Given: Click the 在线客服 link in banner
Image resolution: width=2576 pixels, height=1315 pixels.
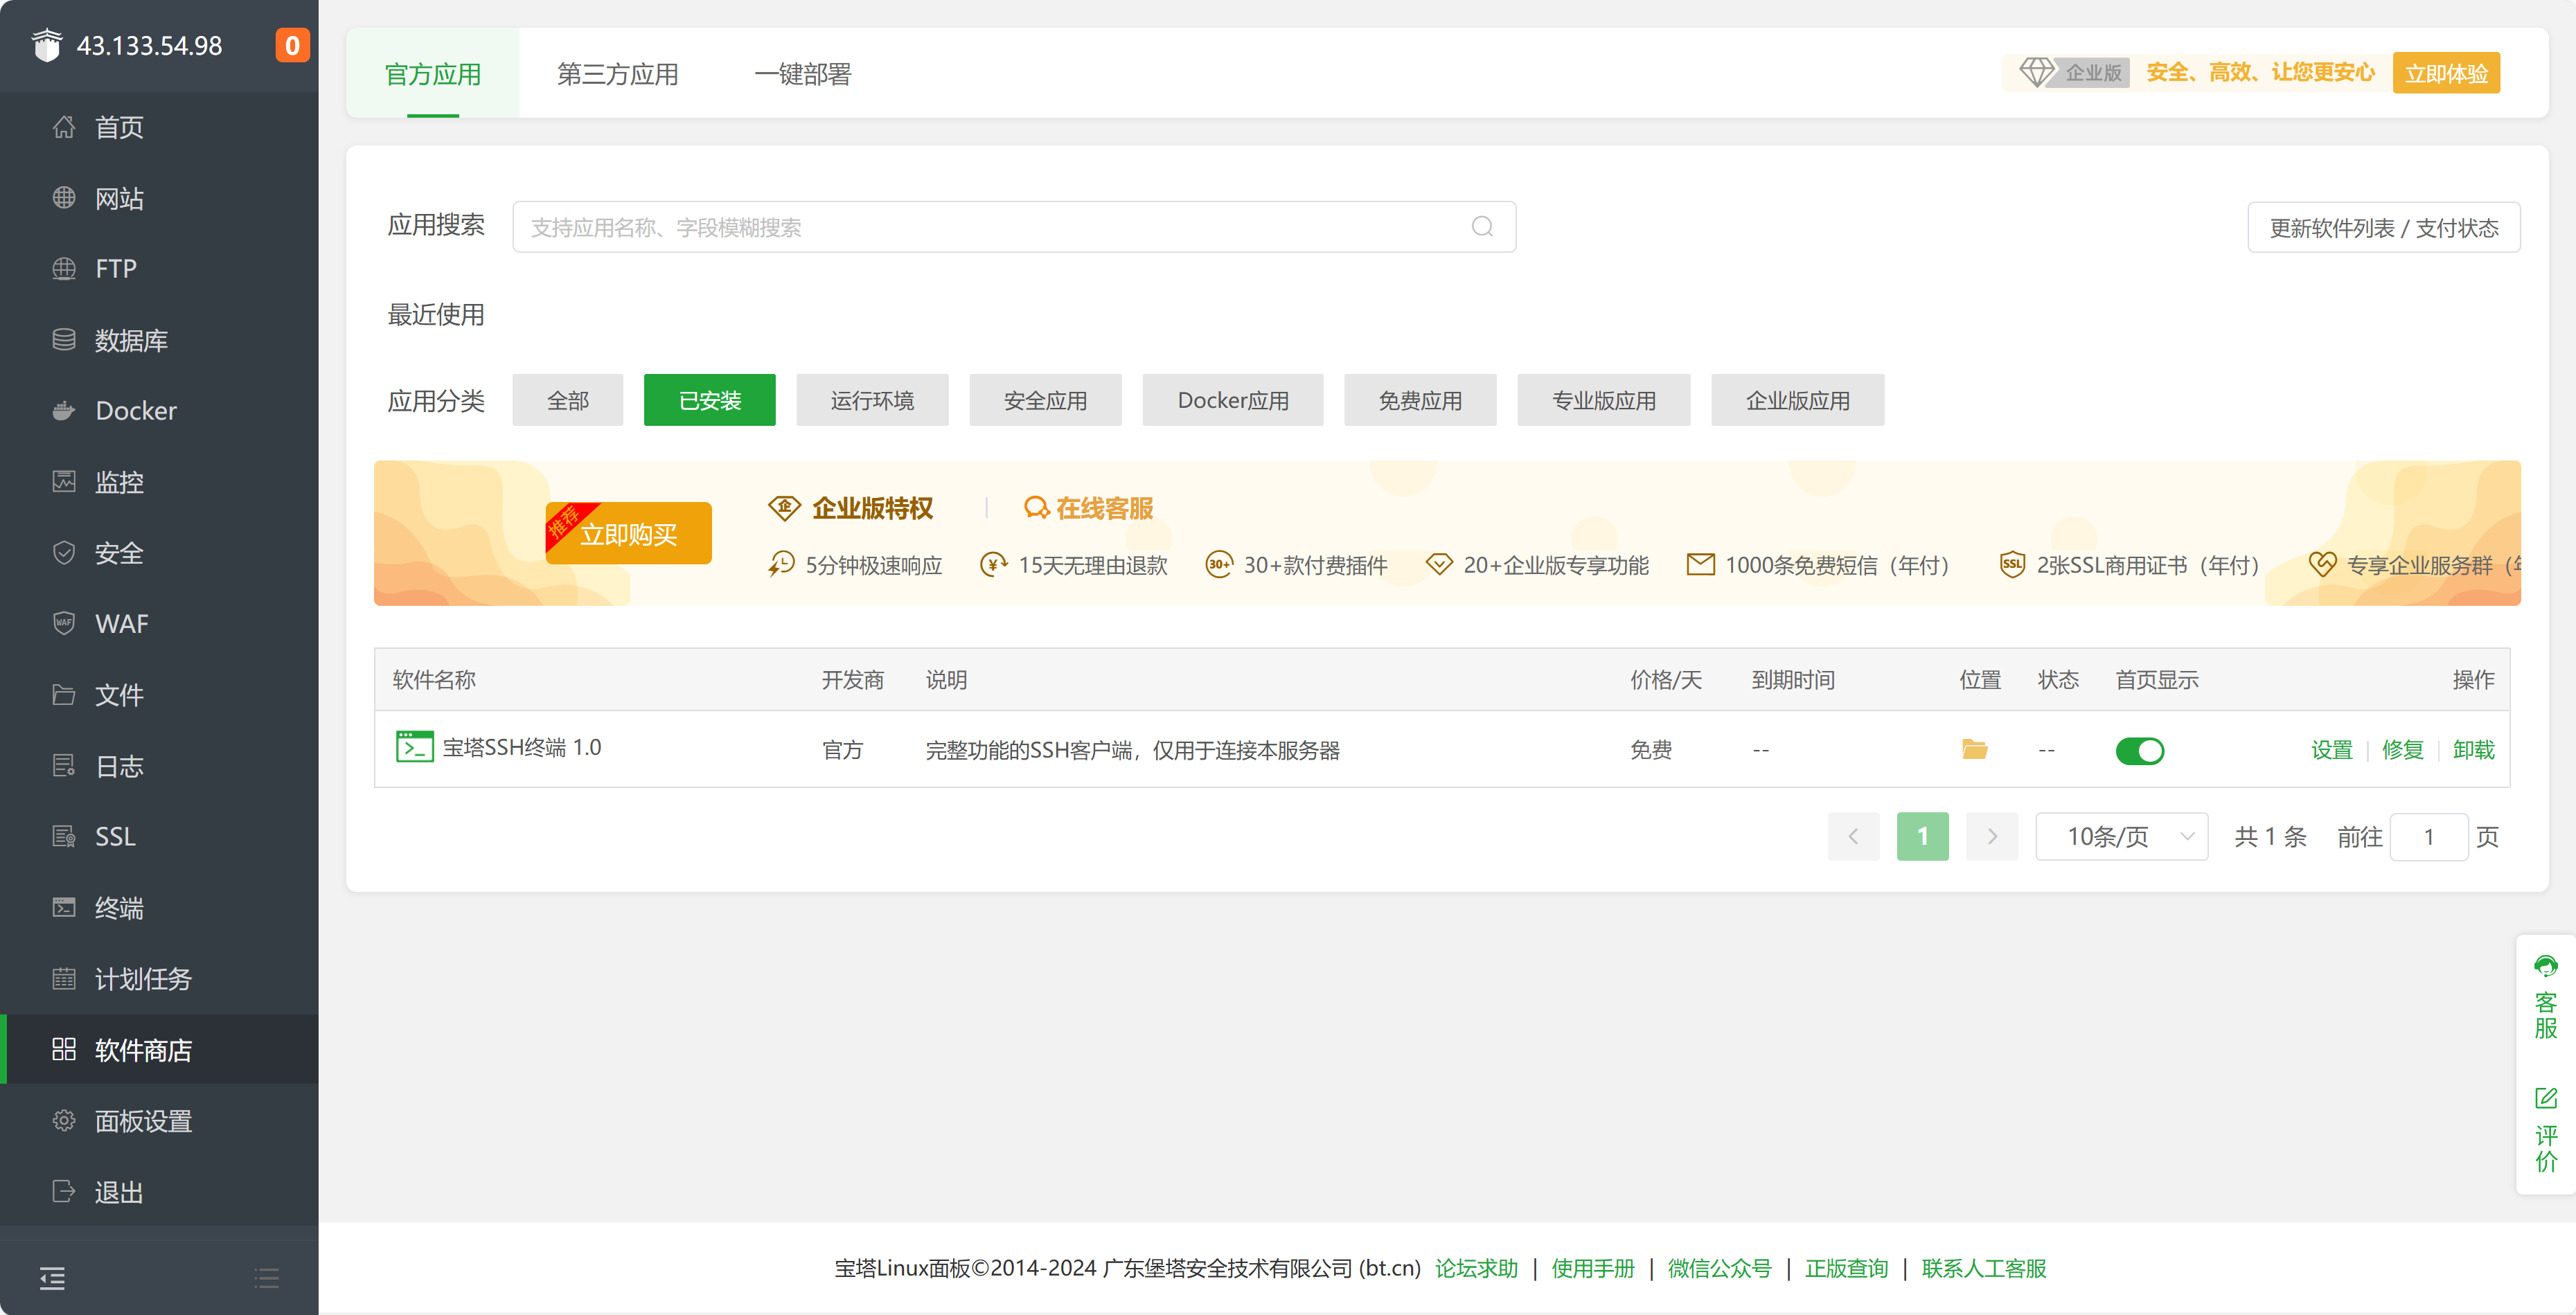Looking at the screenshot, I should [1089, 509].
